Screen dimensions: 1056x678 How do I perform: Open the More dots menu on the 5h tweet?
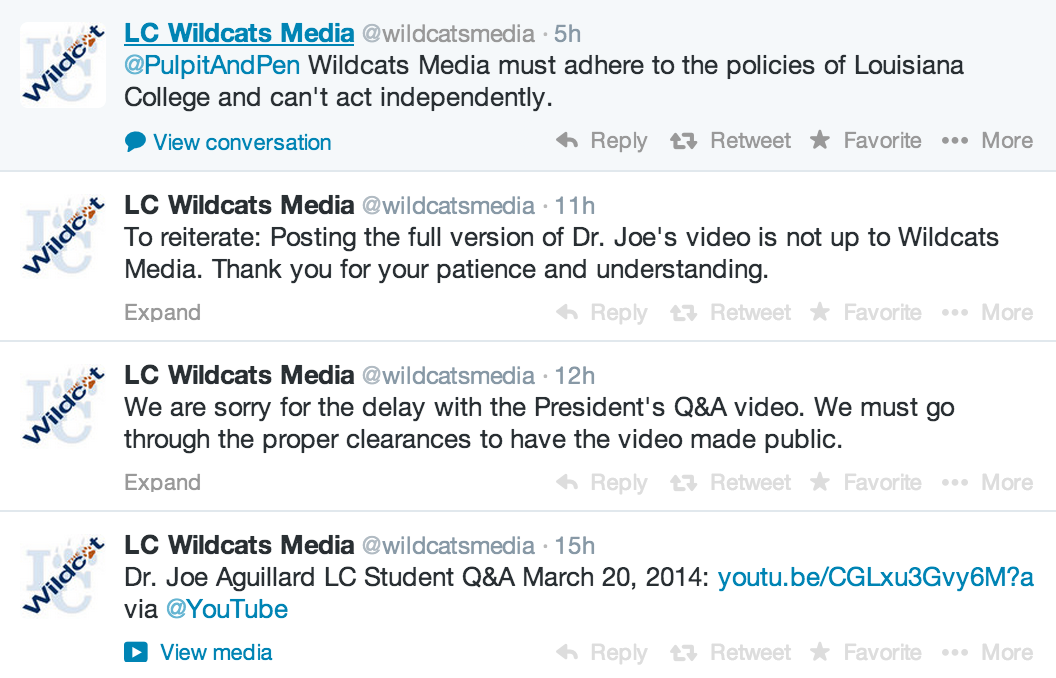click(955, 141)
